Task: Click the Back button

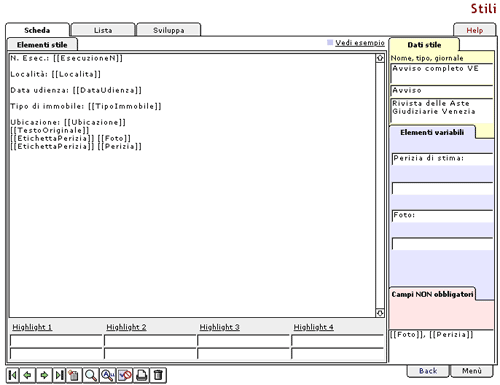Action: point(428,371)
